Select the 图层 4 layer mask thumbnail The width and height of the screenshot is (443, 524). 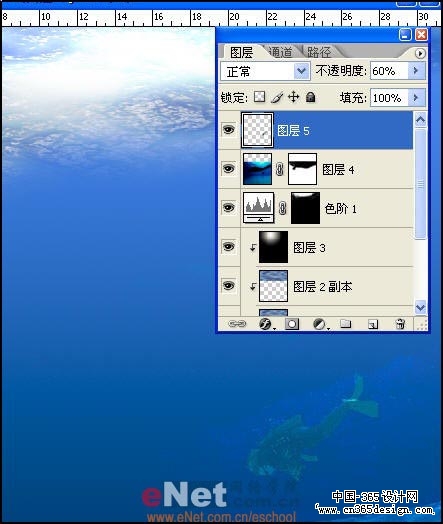302,169
